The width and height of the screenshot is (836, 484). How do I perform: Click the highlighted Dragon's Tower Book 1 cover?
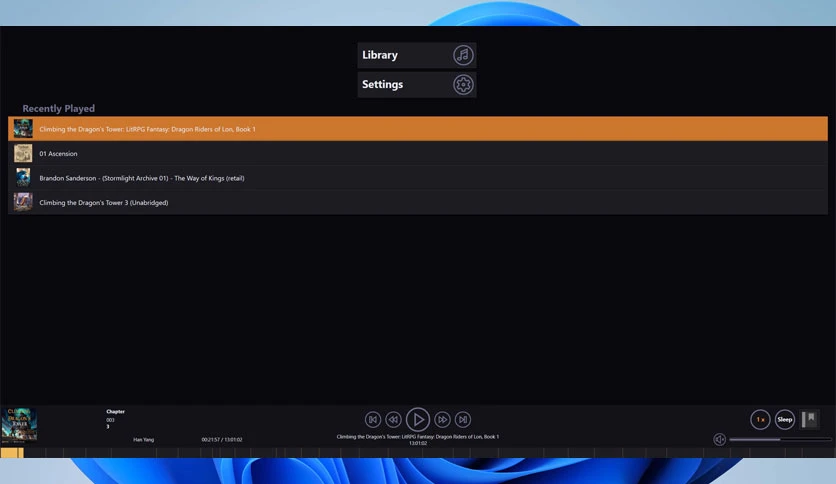[x=23, y=129]
